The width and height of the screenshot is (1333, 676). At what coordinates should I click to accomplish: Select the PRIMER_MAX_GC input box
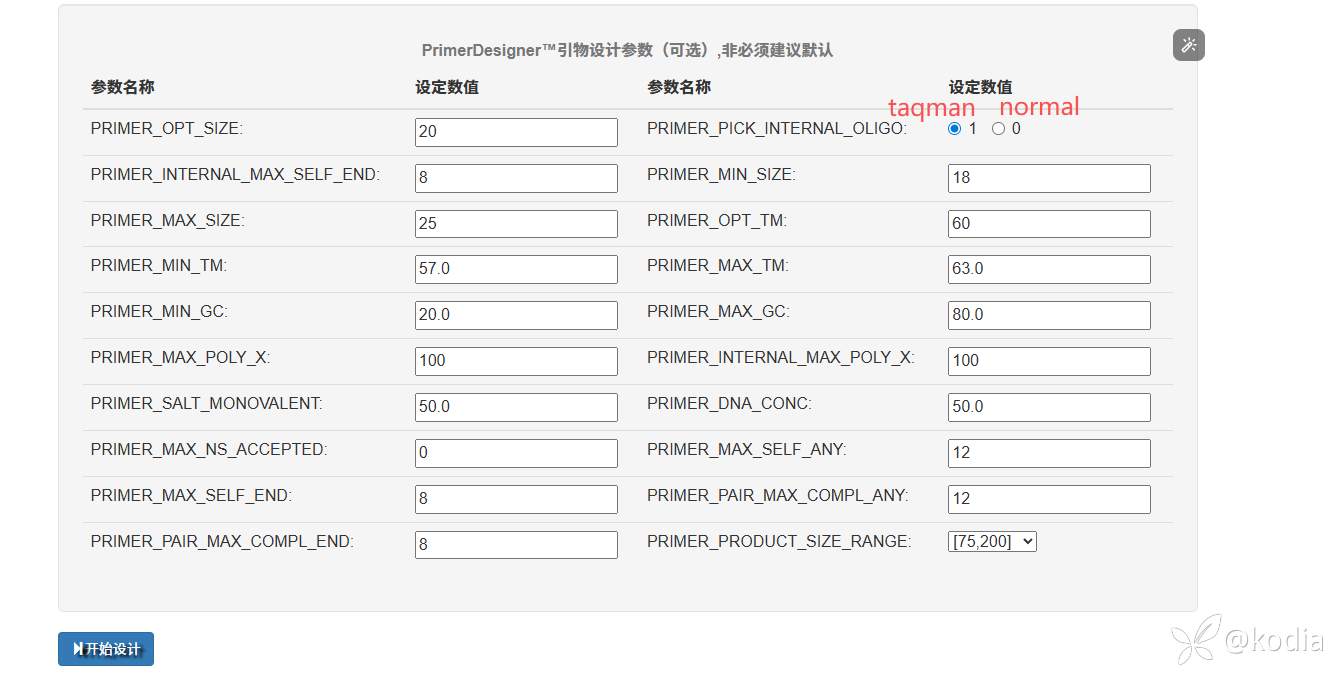tap(1049, 315)
